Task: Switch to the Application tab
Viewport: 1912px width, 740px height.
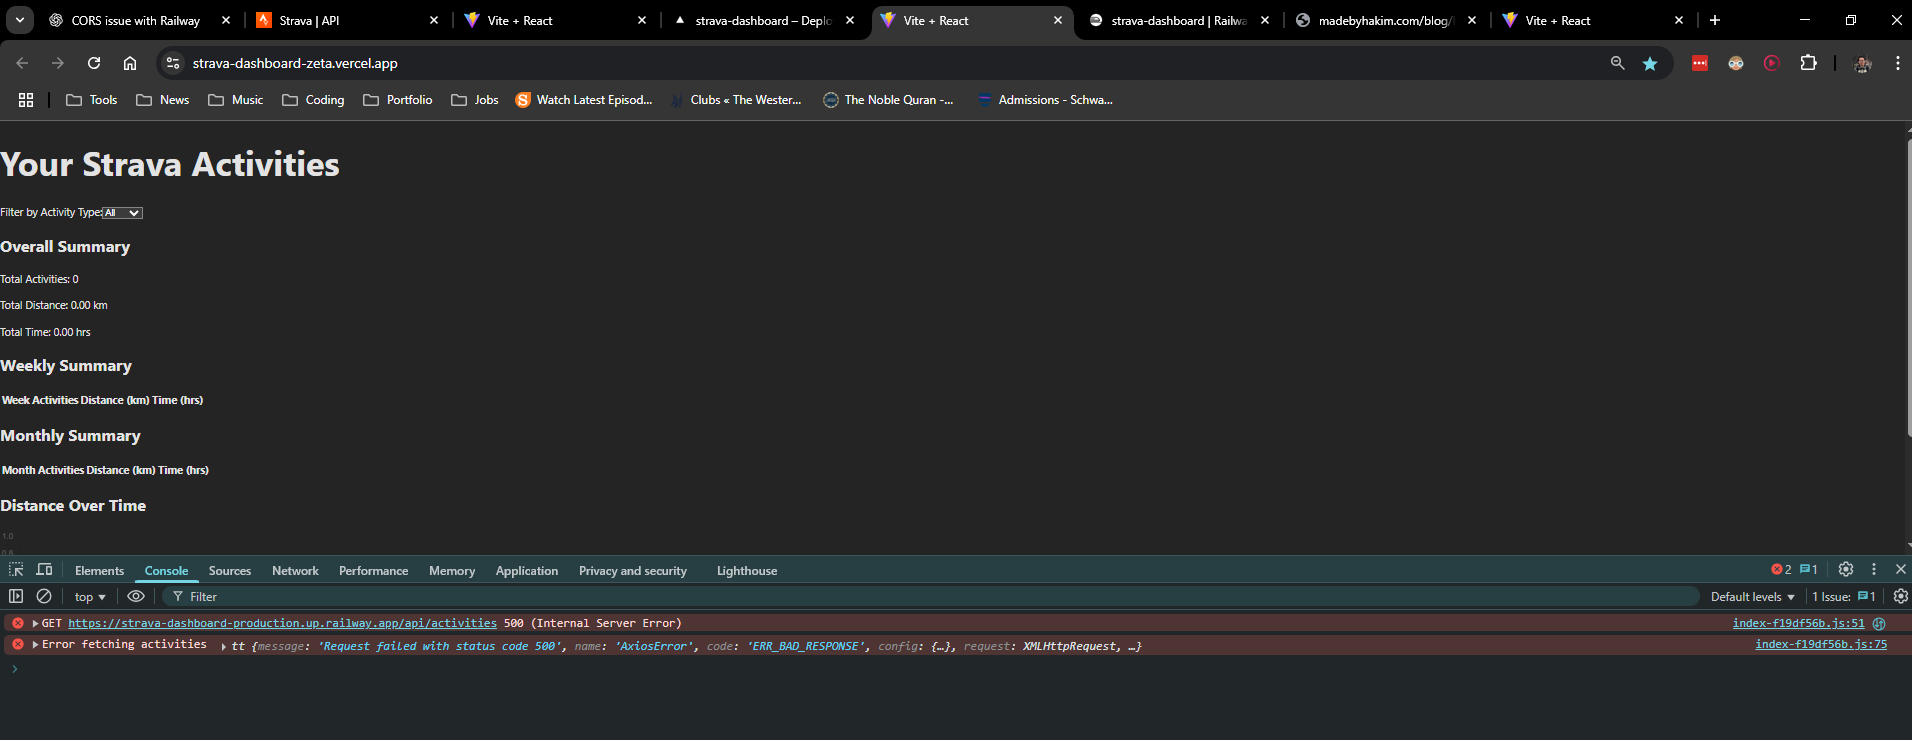Action: click(x=527, y=571)
